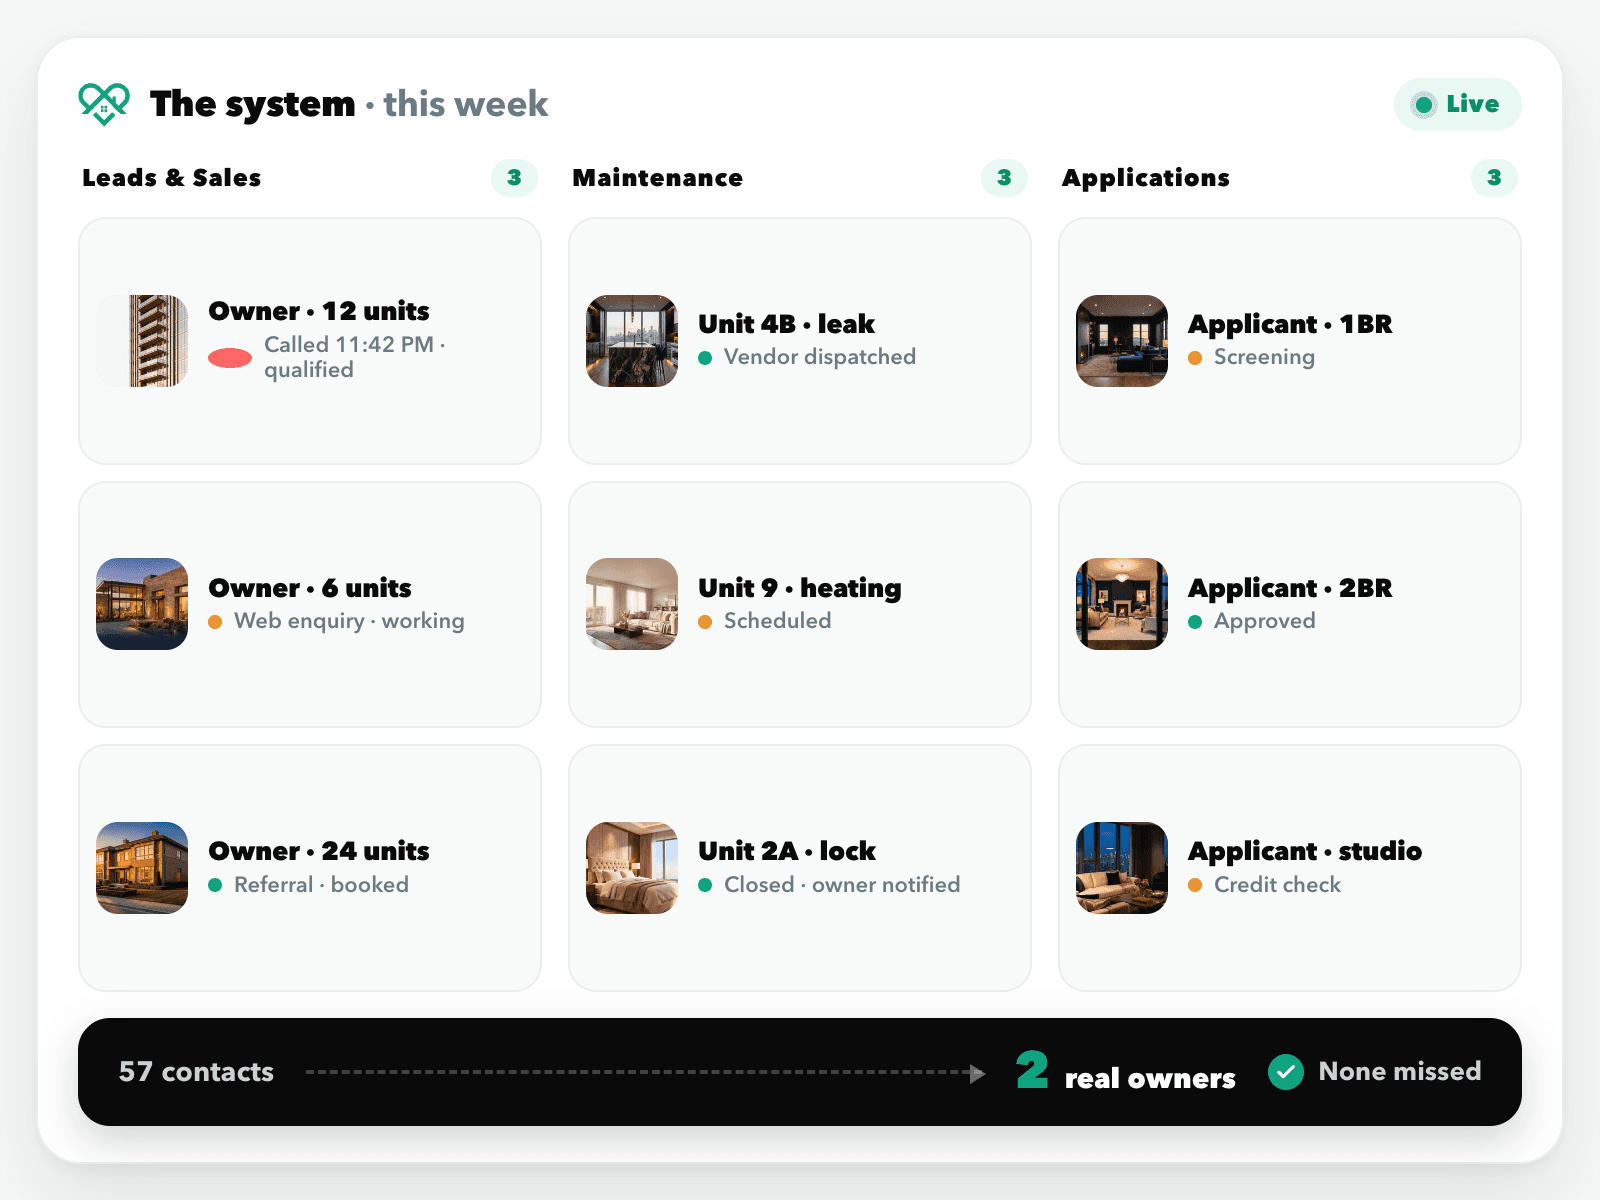1600x1200 pixels.
Task: Click the Owner · 12 units title
Action: click(x=319, y=311)
